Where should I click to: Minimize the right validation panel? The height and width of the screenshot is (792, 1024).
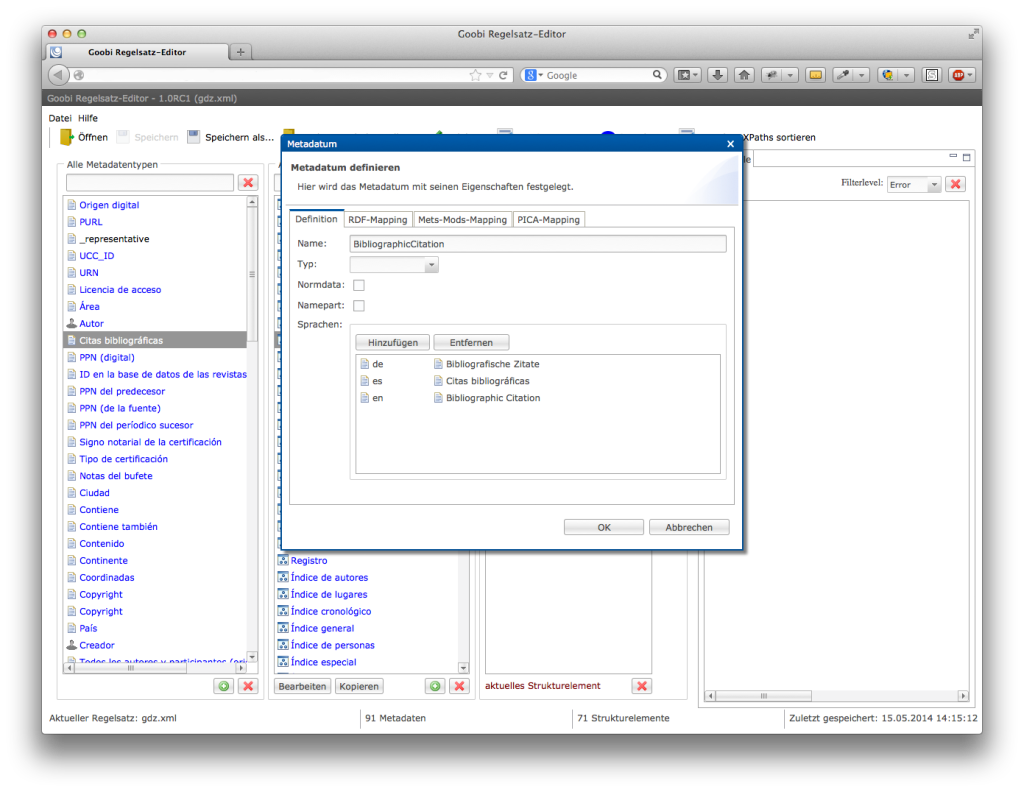click(x=953, y=156)
